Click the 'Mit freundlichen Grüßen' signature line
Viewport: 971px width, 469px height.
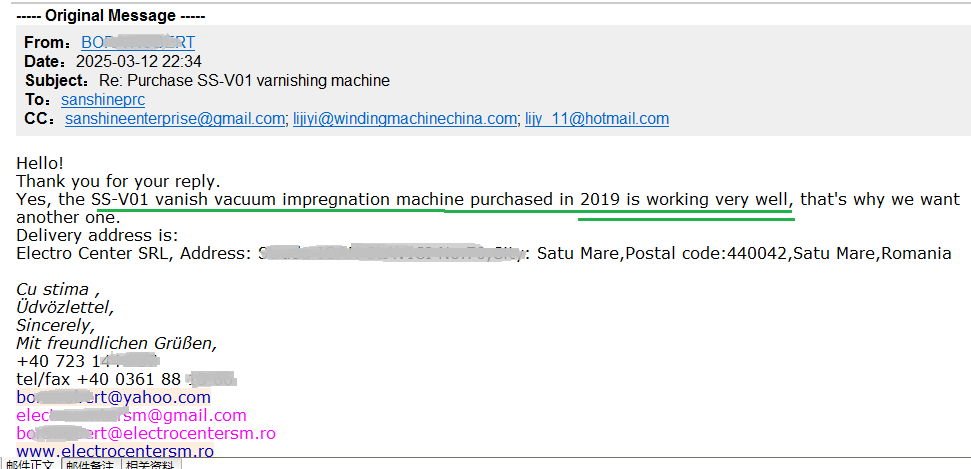click(x=116, y=343)
